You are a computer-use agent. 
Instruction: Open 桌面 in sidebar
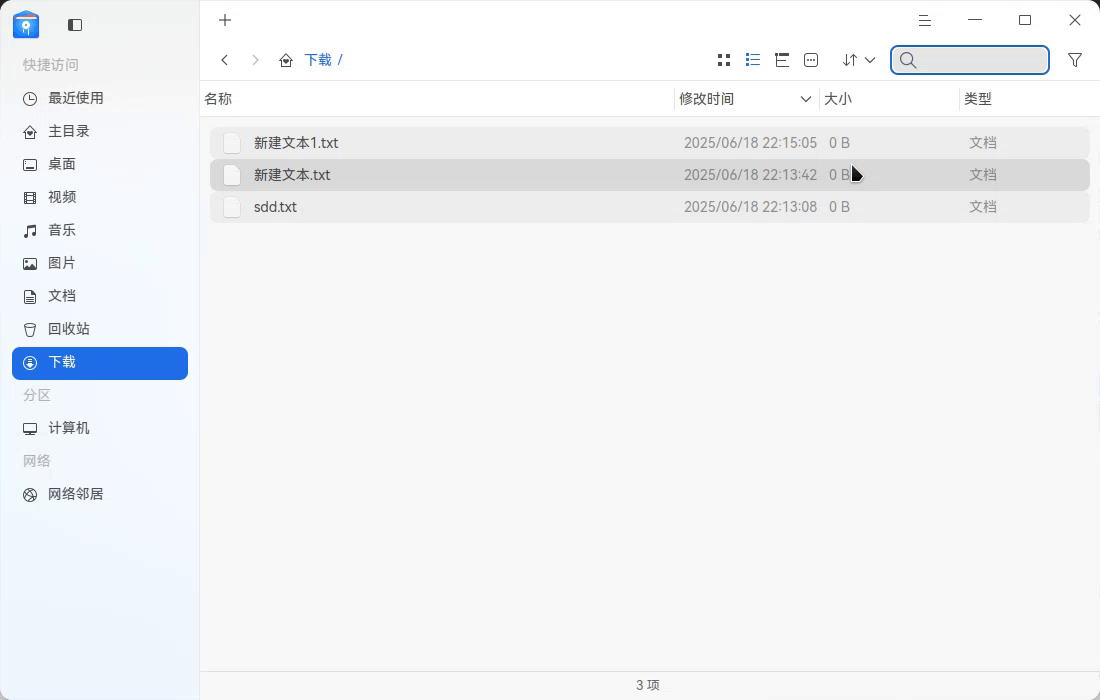tap(100, 164)
